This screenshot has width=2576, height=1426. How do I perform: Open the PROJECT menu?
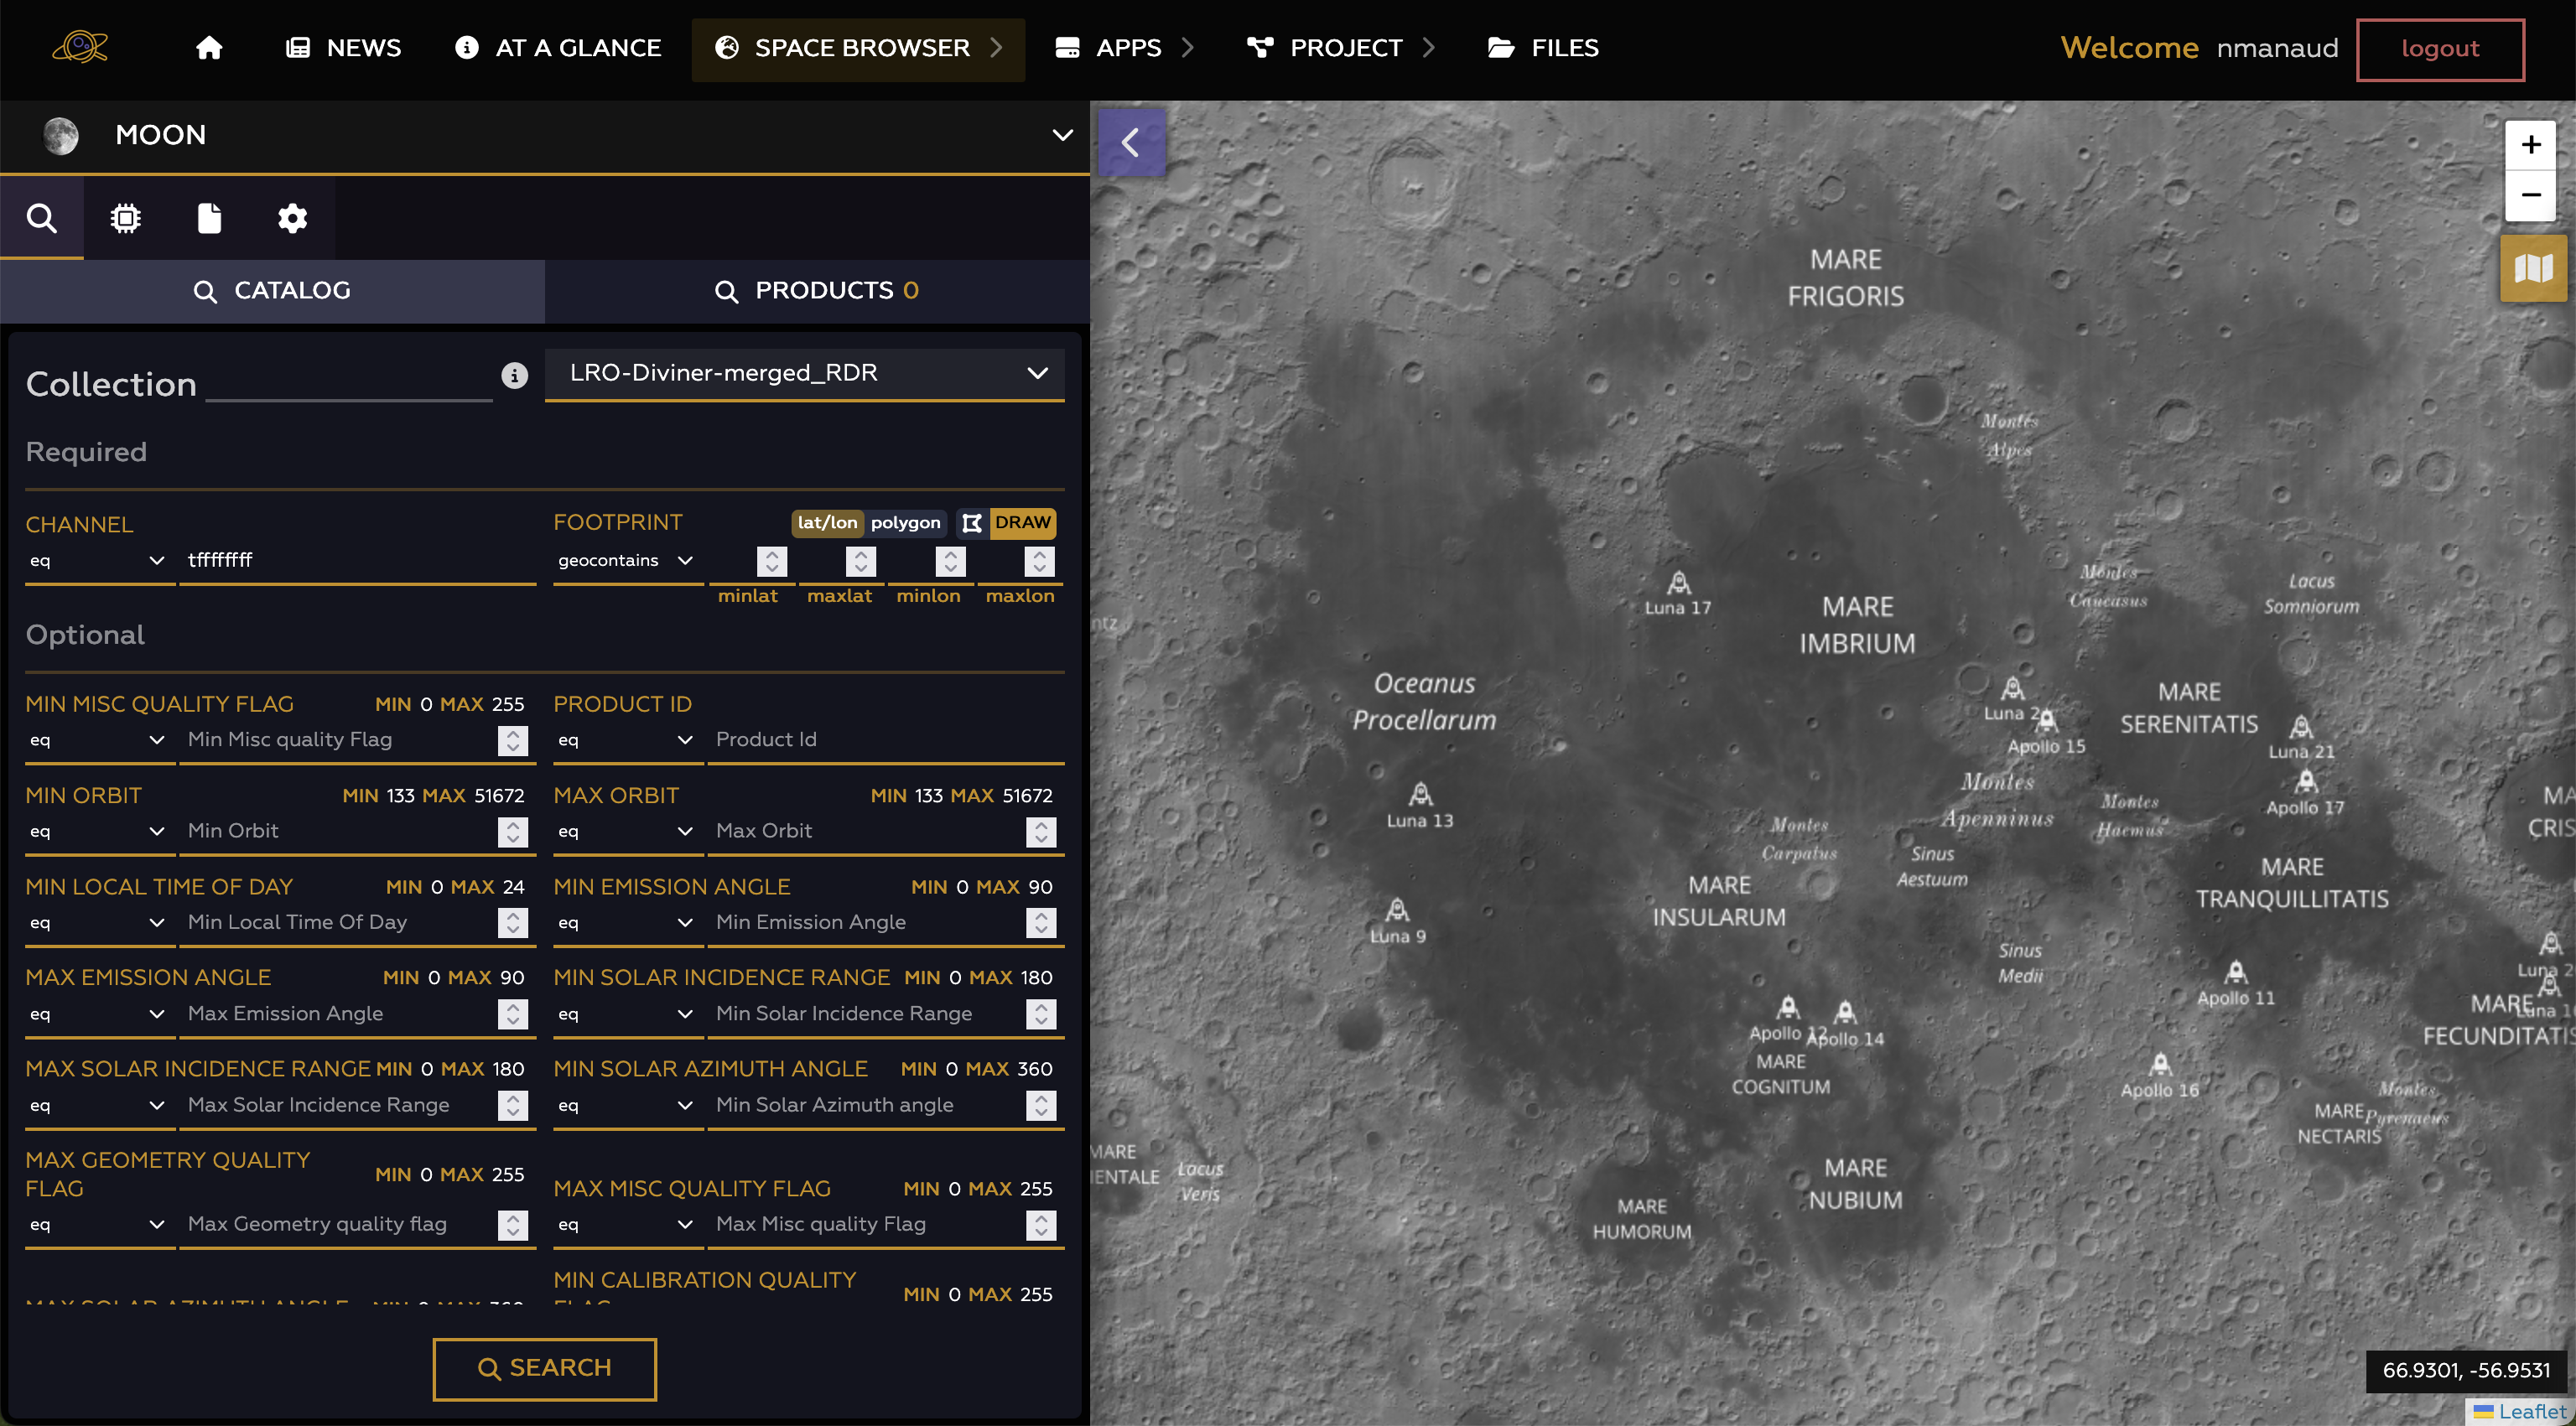1340,48
